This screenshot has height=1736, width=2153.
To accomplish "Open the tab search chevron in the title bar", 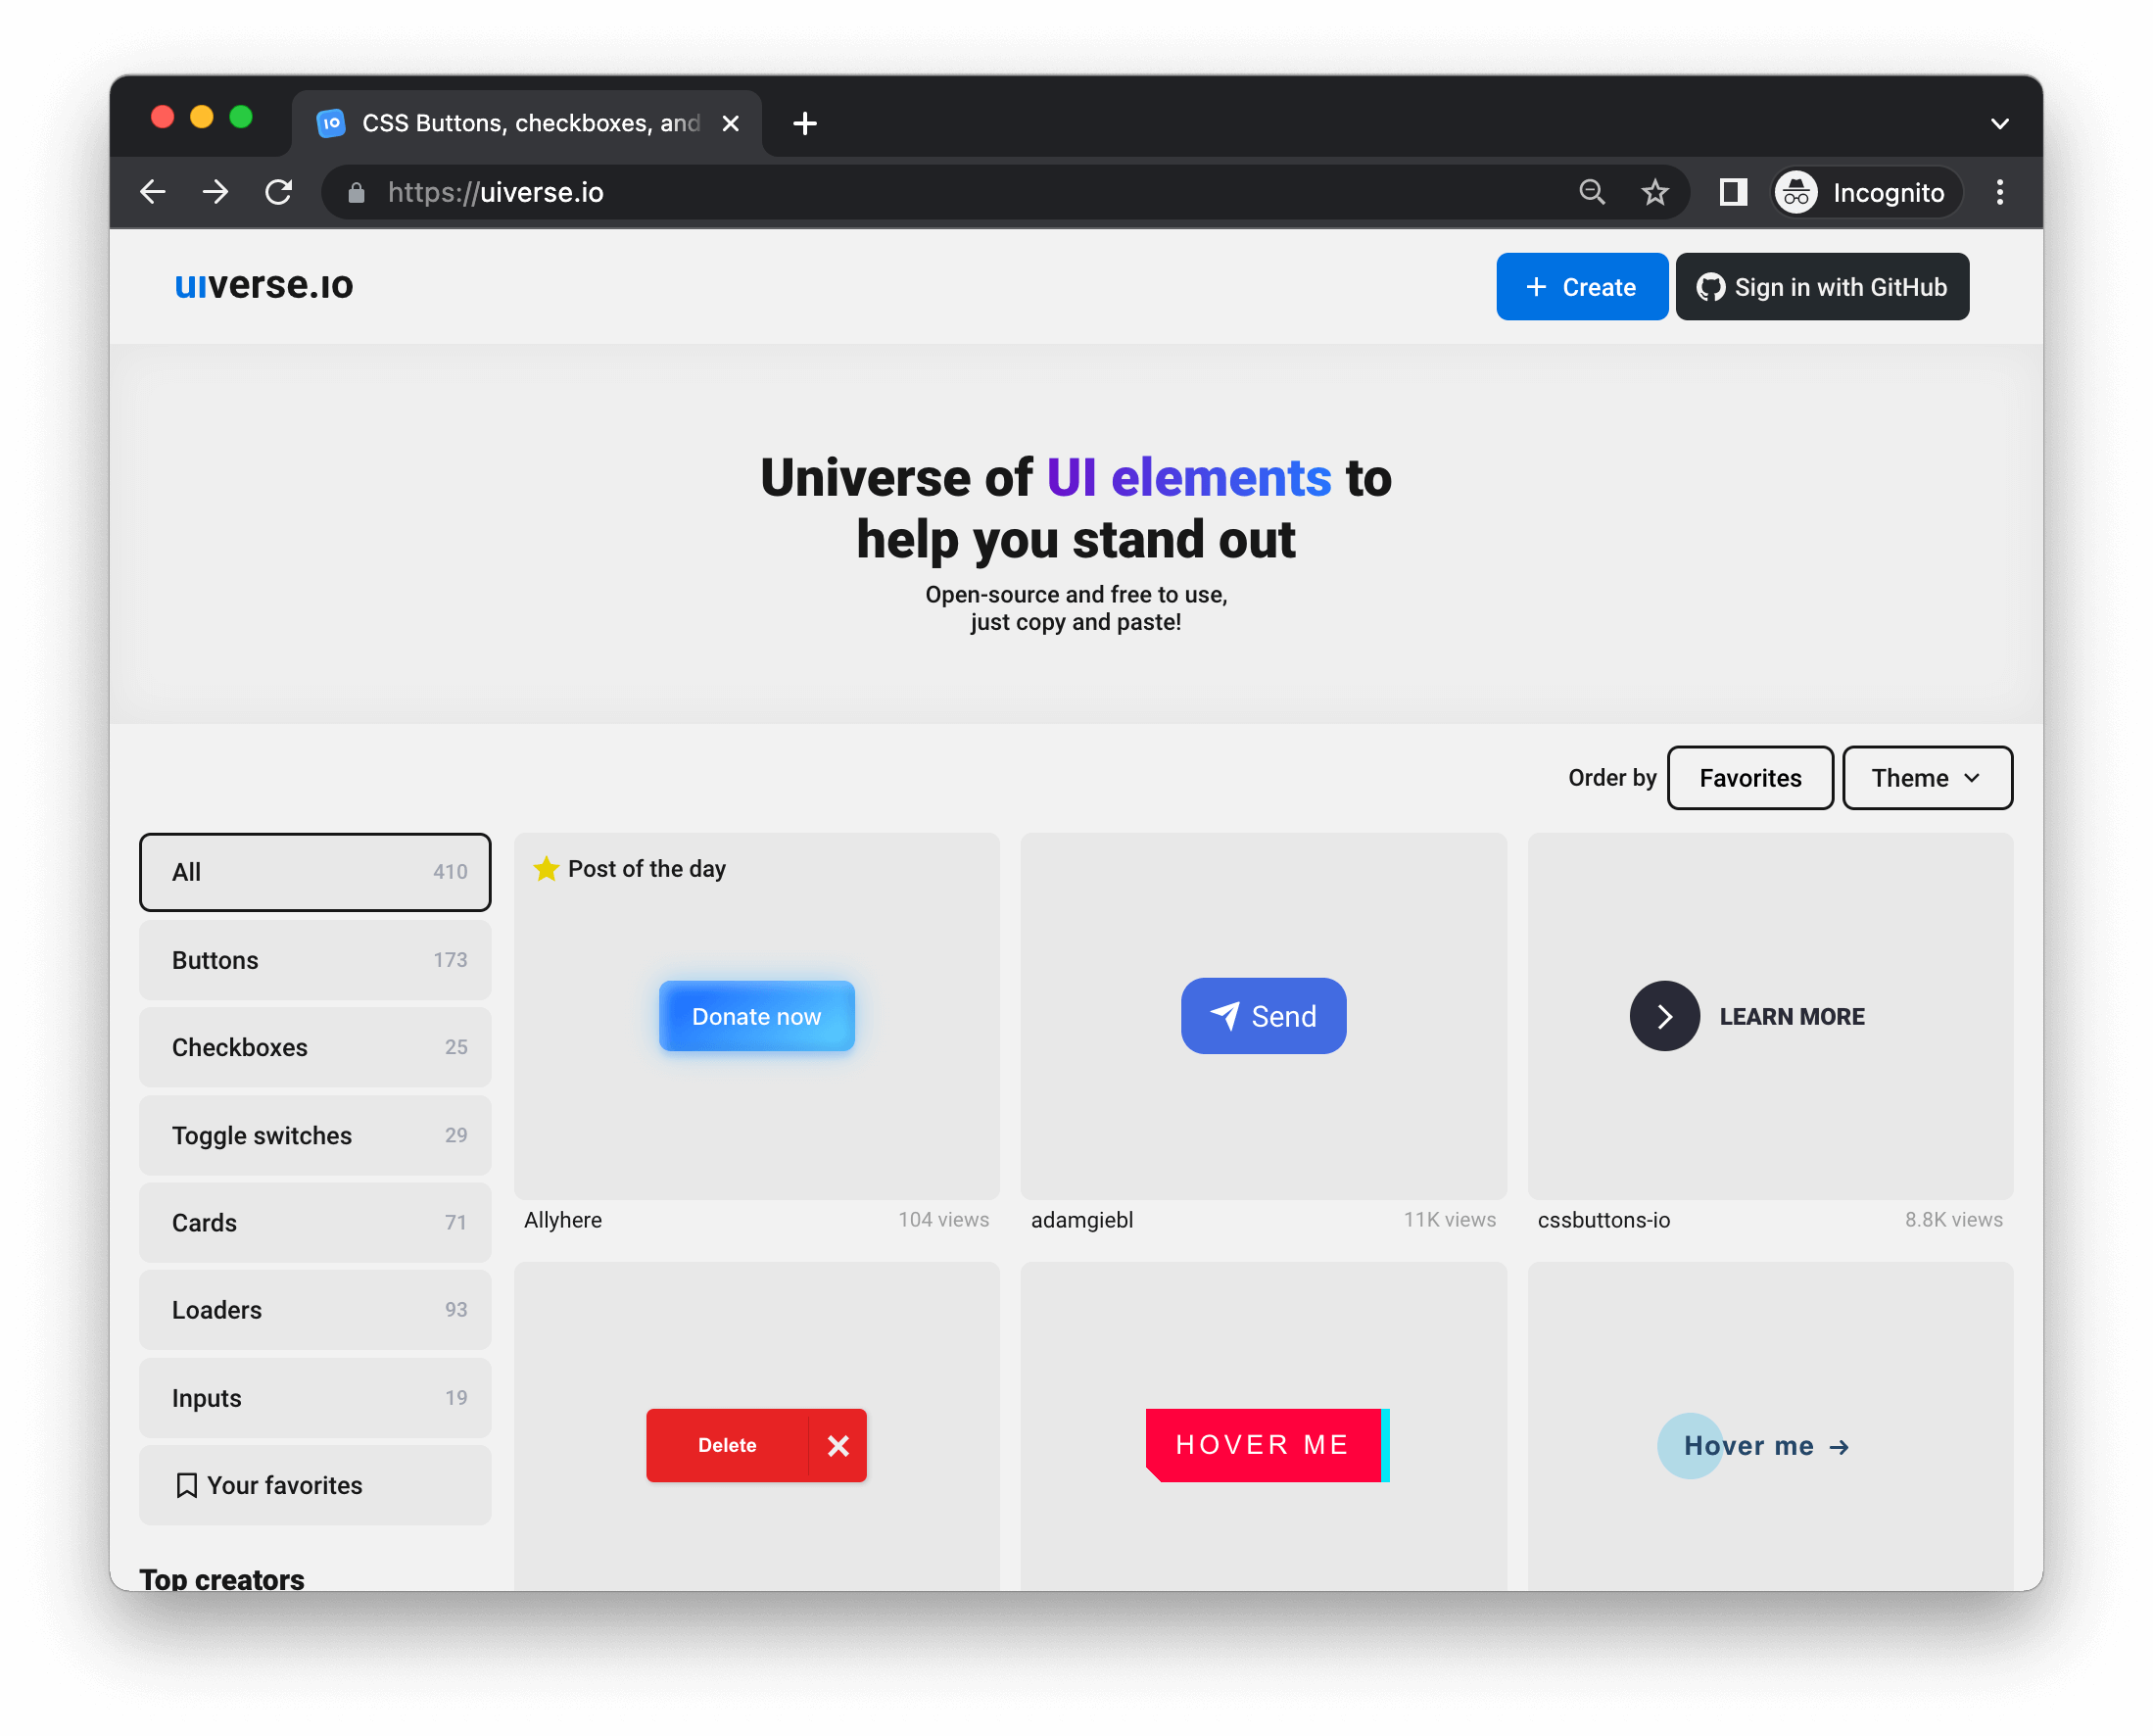I will [1999, 124].
